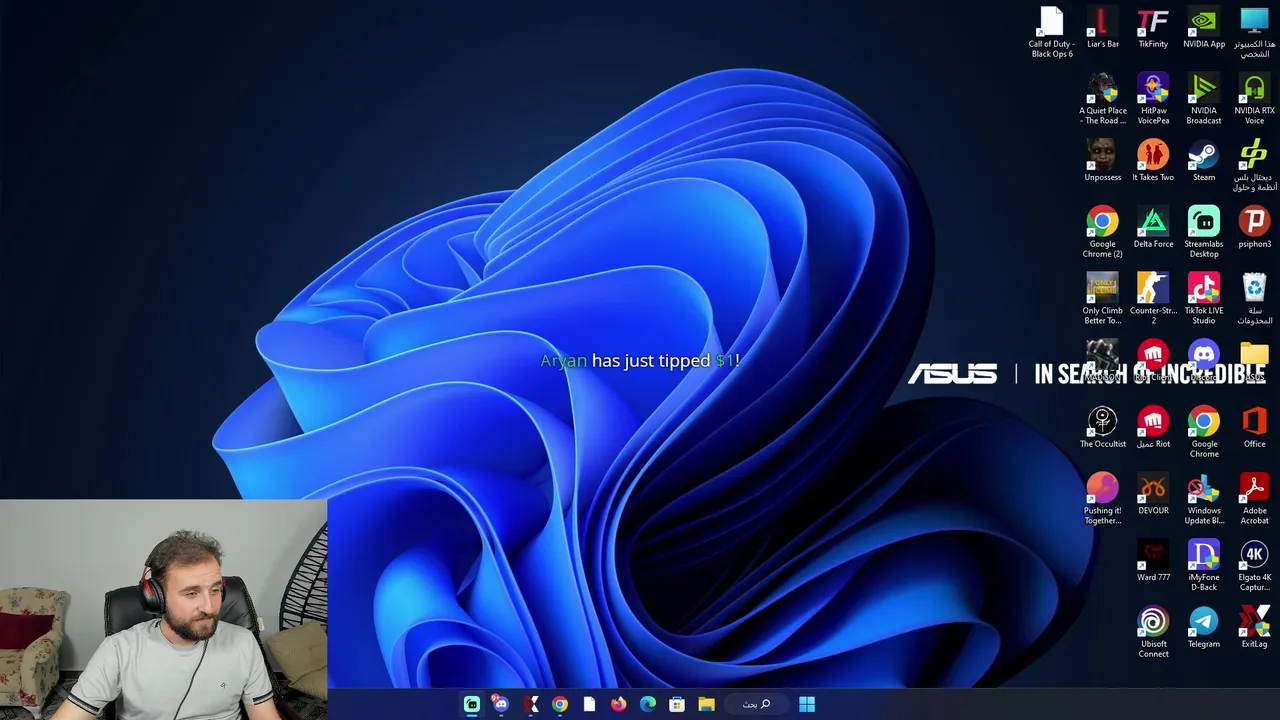Viewport: 1280px width, 720px height.
Task: Click the taskbar search box labeled بحث
Action: pyautogui.click(x=757, y=704)
